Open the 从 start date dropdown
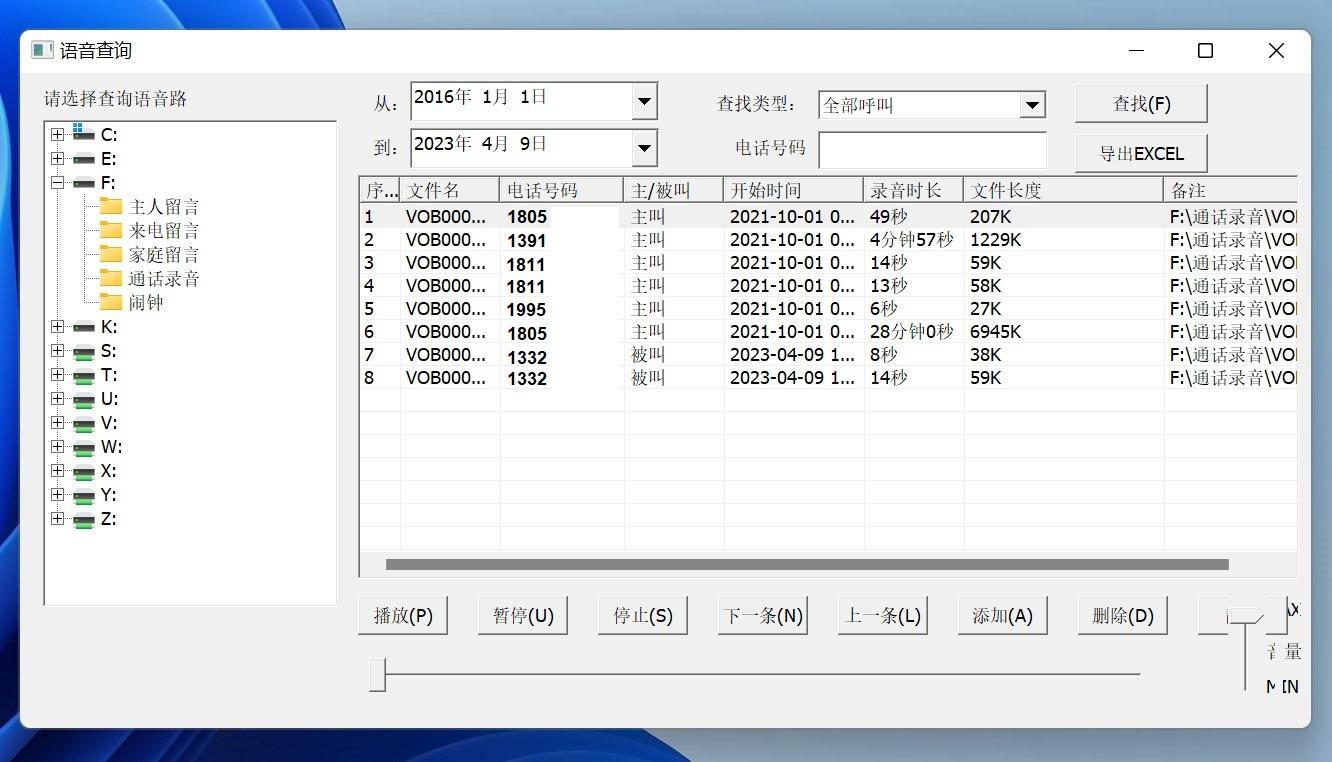The image size is (1332, 762). point(644,101)
